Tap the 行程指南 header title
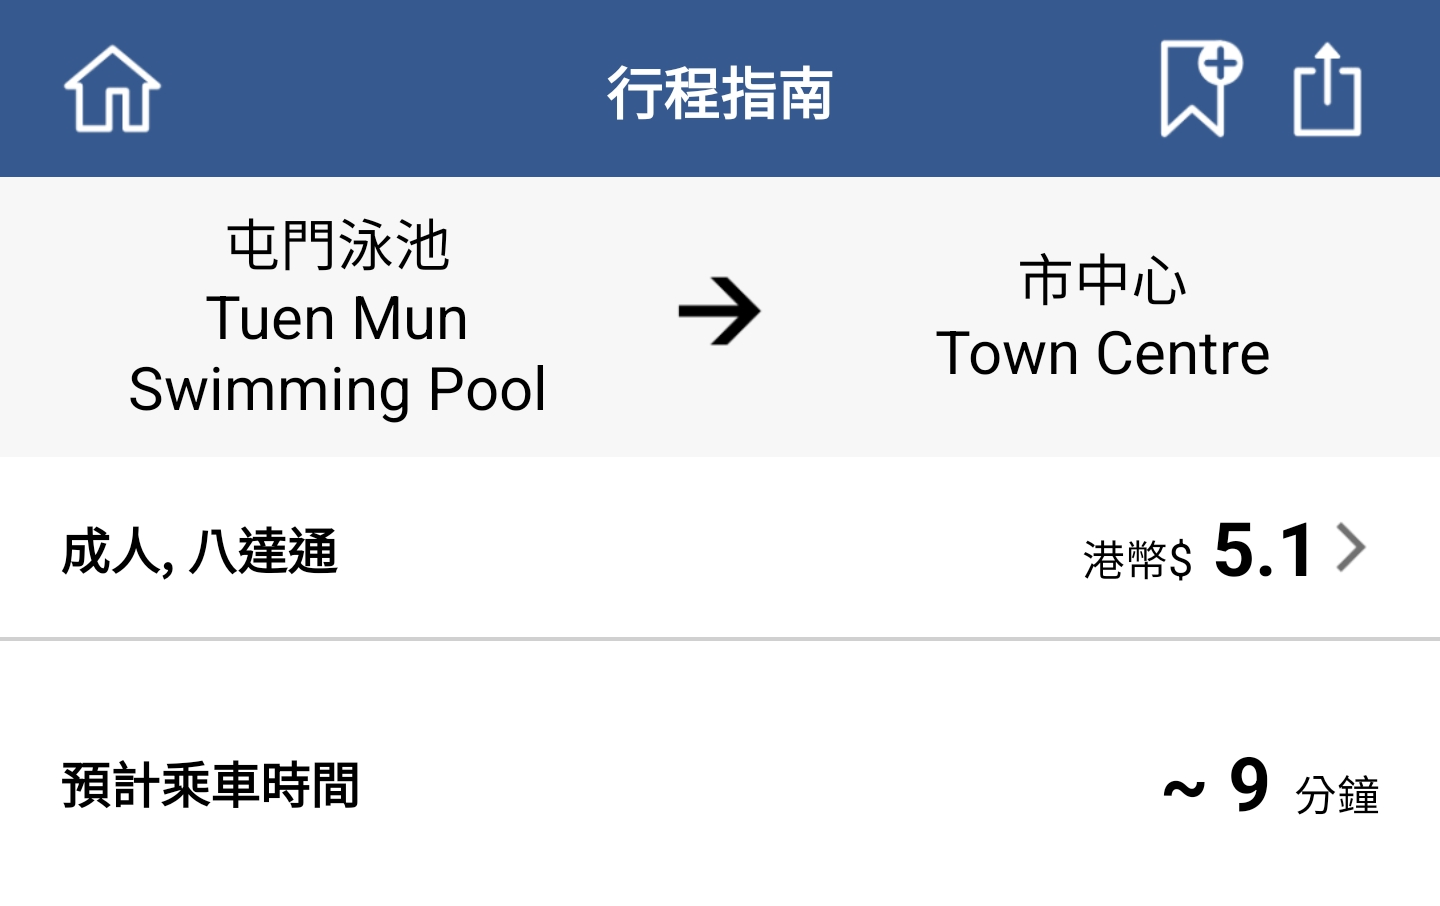1440x906 pixels. pyautogui.click(x=720, y=93)
